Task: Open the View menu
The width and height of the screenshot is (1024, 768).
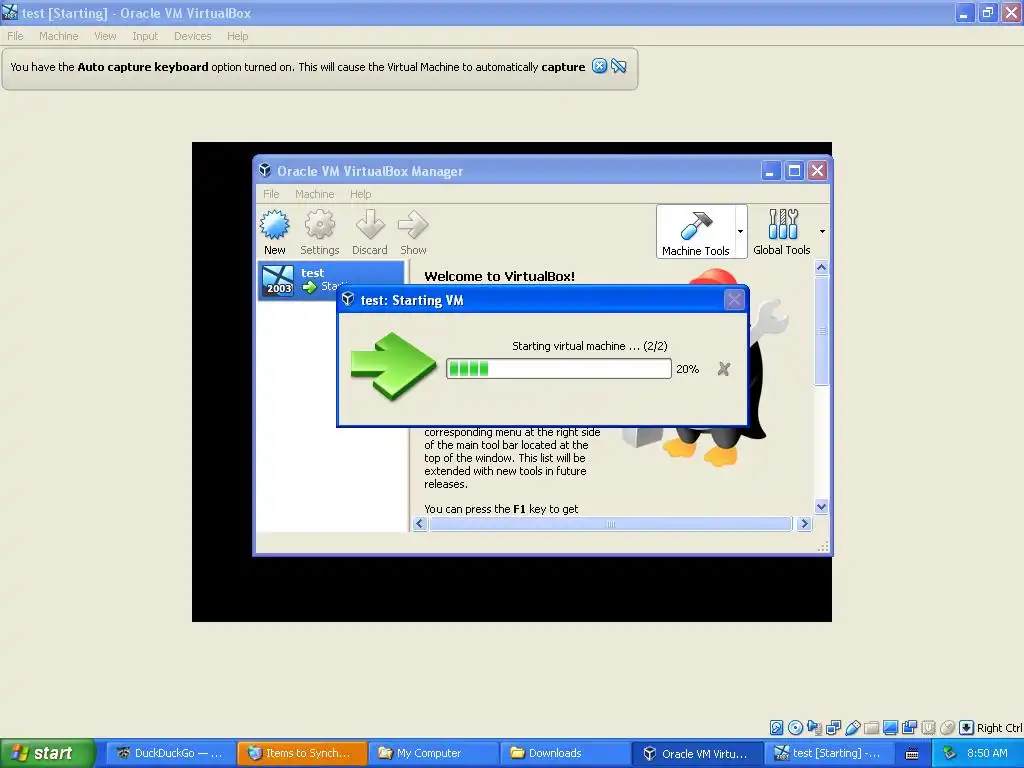Action: (x=104, y=36)
